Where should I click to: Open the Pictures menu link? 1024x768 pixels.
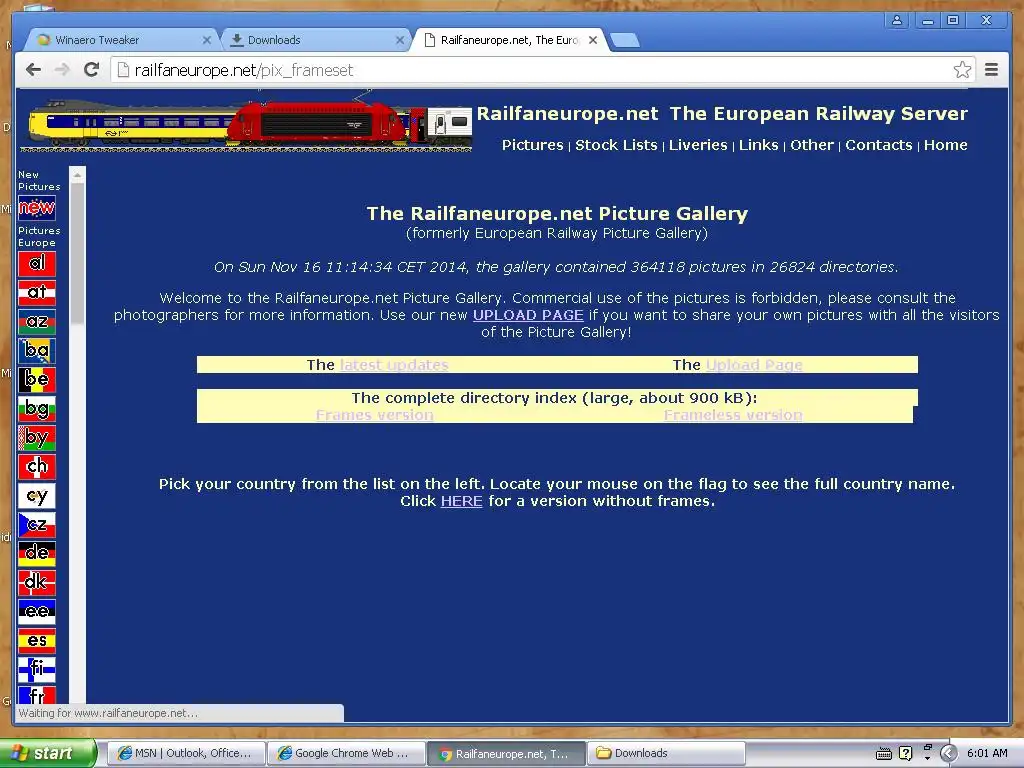[x=532, y=145]
